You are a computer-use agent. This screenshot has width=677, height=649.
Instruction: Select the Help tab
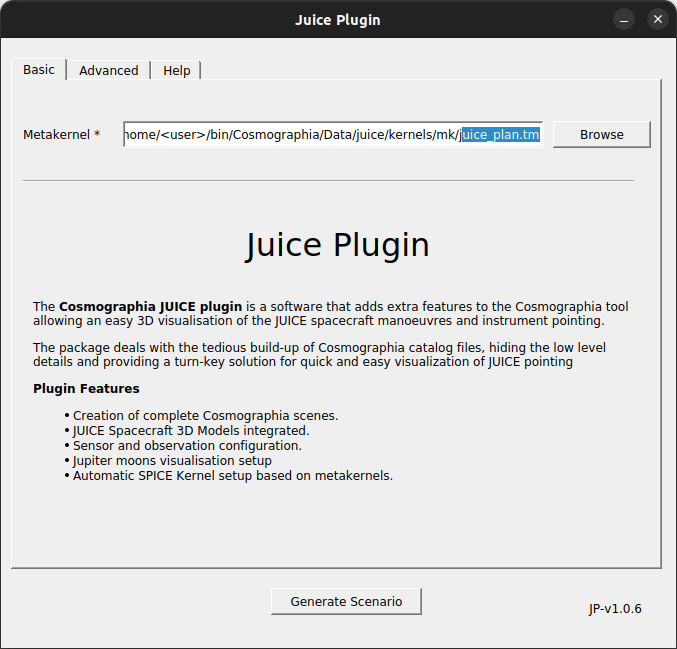[x=177, y=70]
